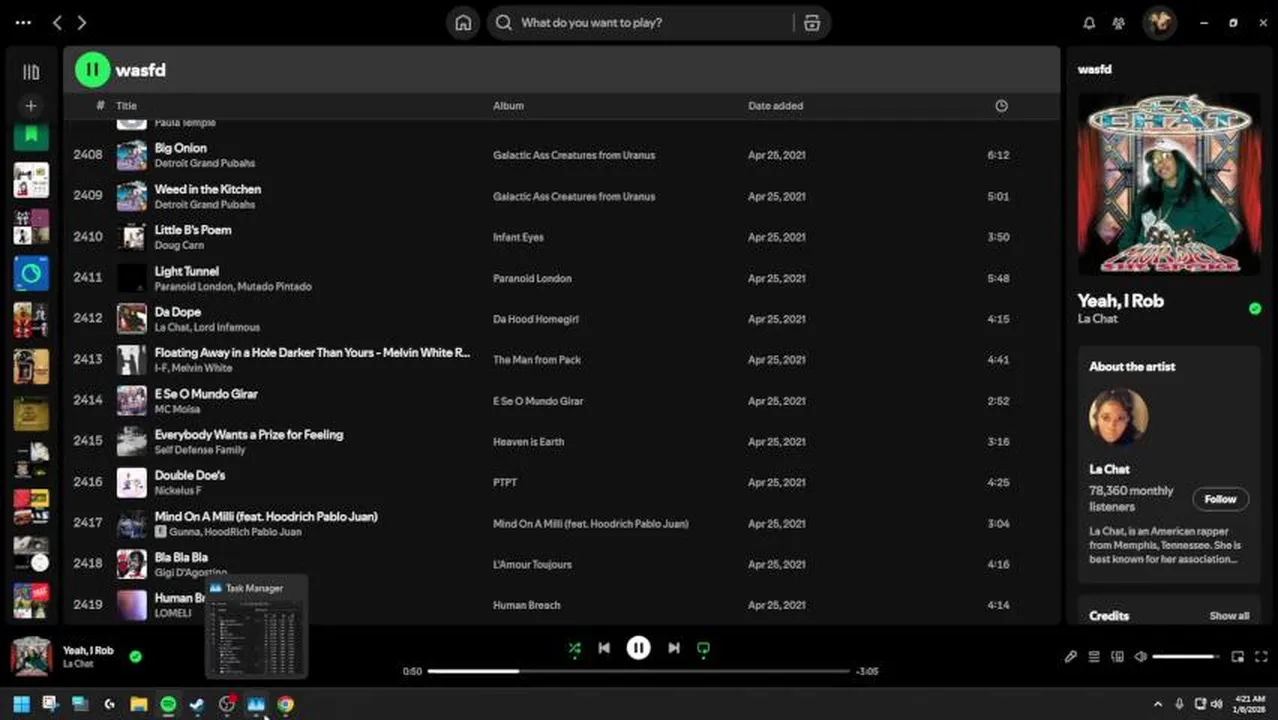1278x720 pixels.
Task: Open the green bookmark library item
Action: point(31,135)
